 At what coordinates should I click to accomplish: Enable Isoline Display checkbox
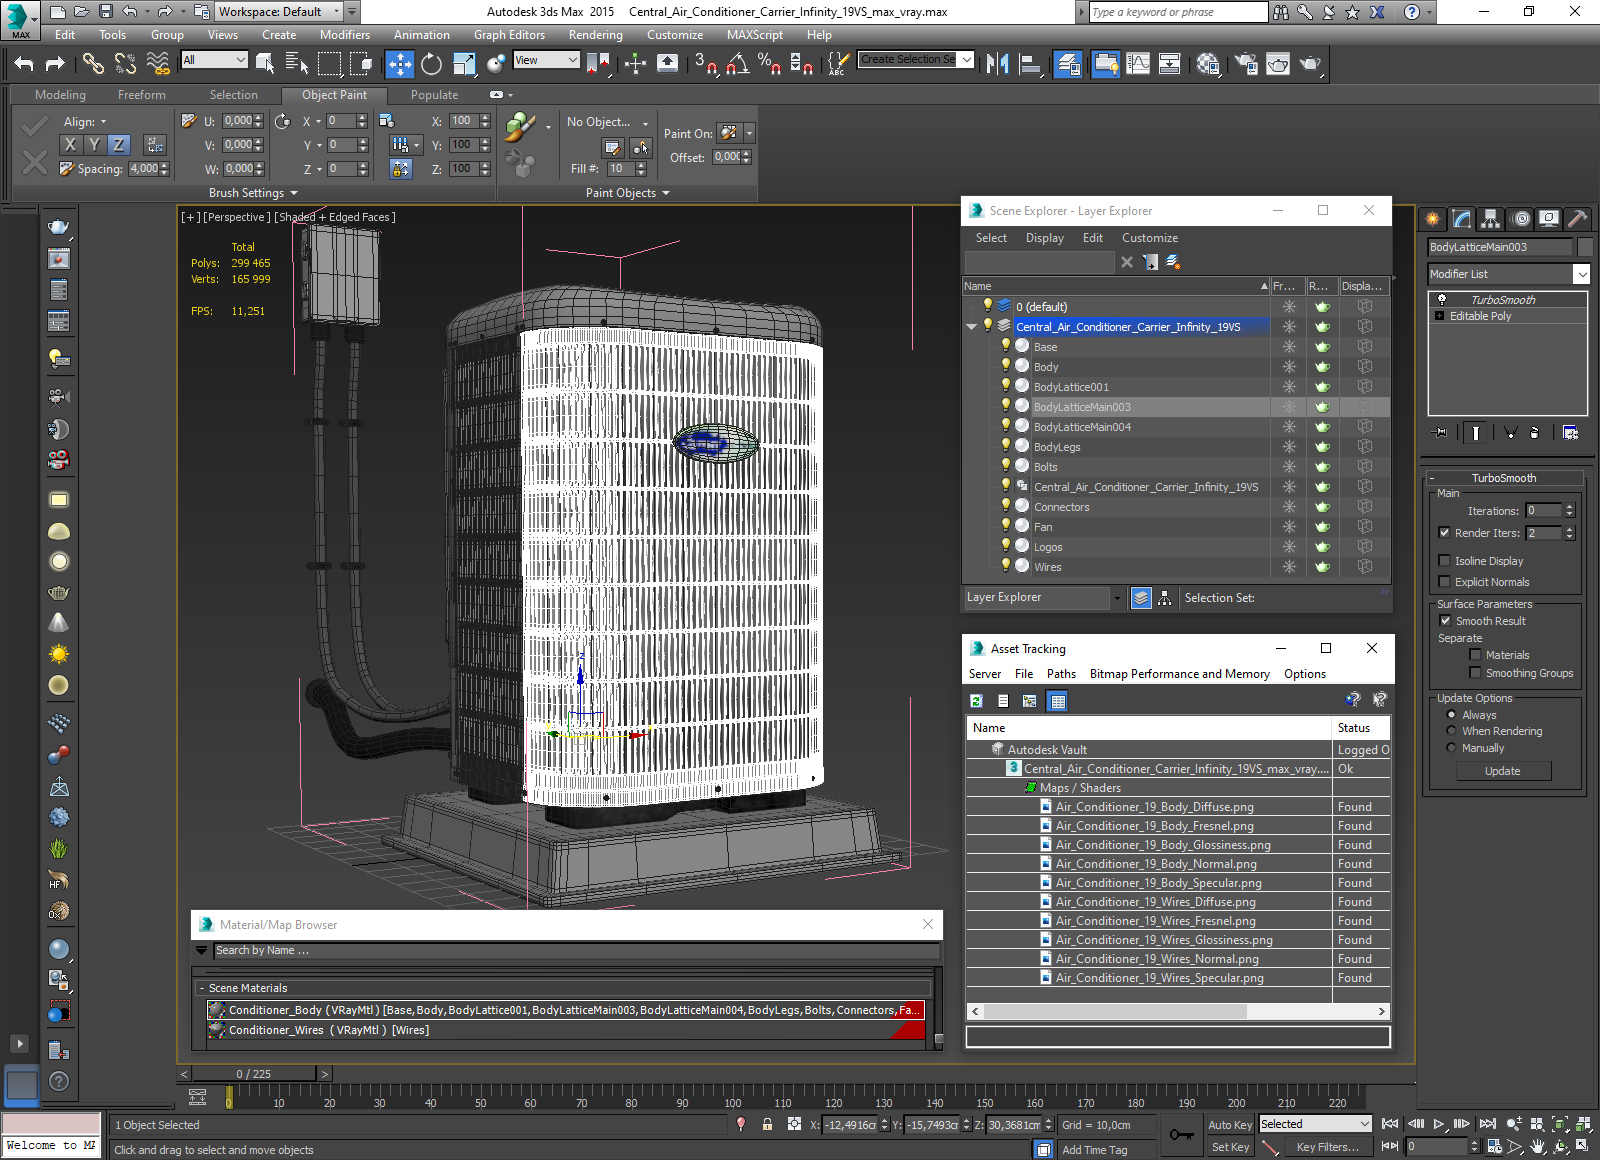click(x=1444, y=561)
